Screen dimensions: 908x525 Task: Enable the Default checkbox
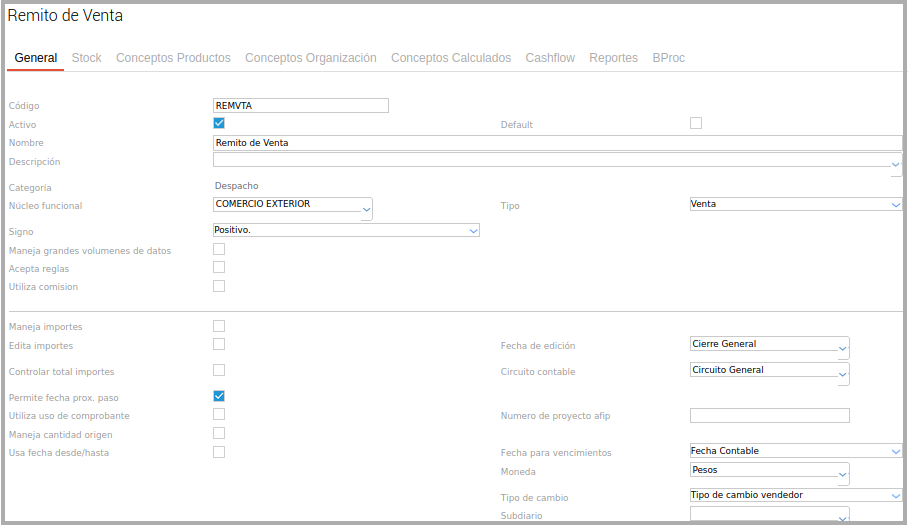click(x=696, y=123)
